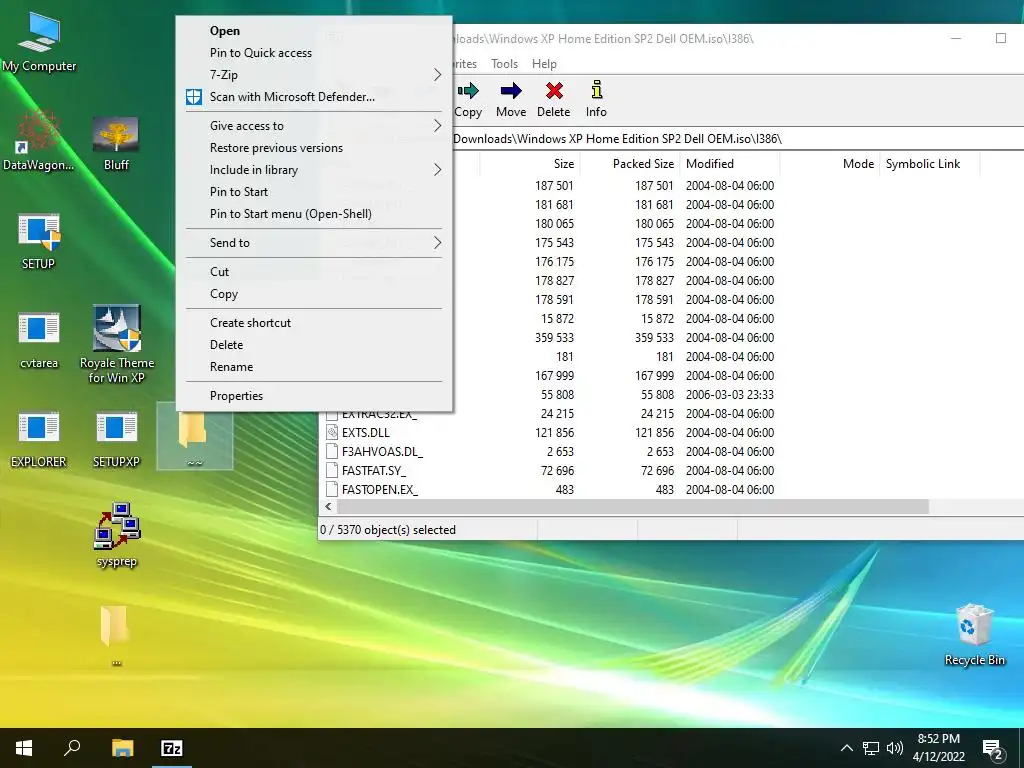
Task: Choose Restore previous versions
Action: pyautogui.click(x=314, y=148)
